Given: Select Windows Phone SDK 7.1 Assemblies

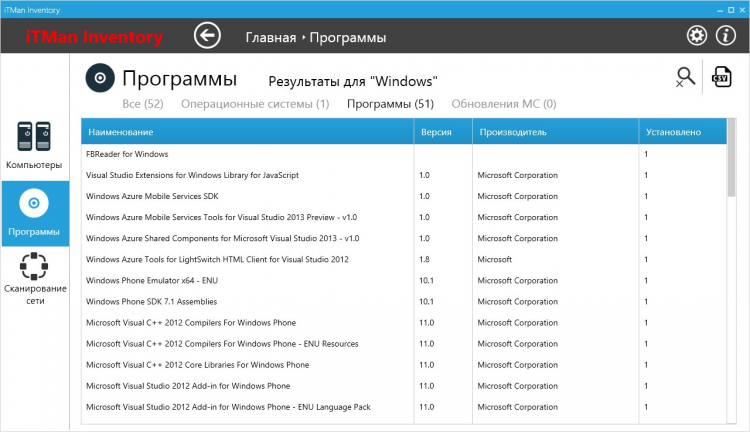Looking at the screenshot, I should pos(404,301).
